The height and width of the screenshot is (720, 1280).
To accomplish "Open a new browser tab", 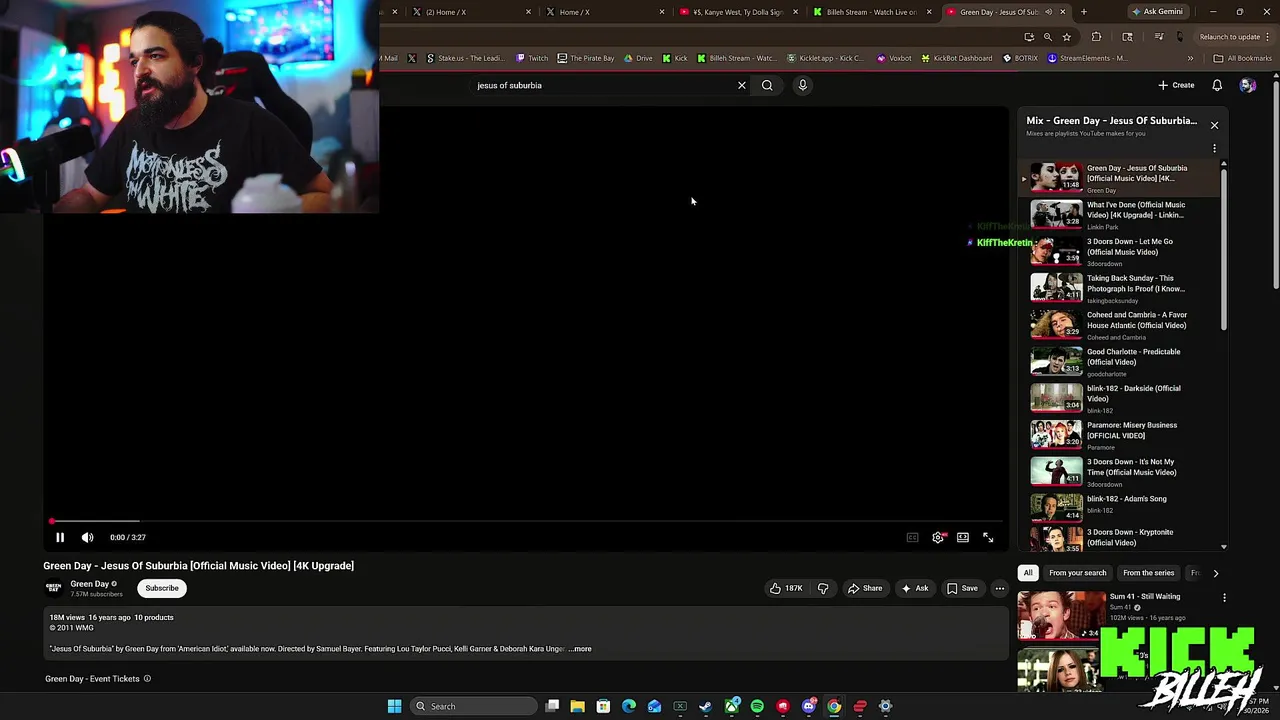I will click(x=1084, y=12).
